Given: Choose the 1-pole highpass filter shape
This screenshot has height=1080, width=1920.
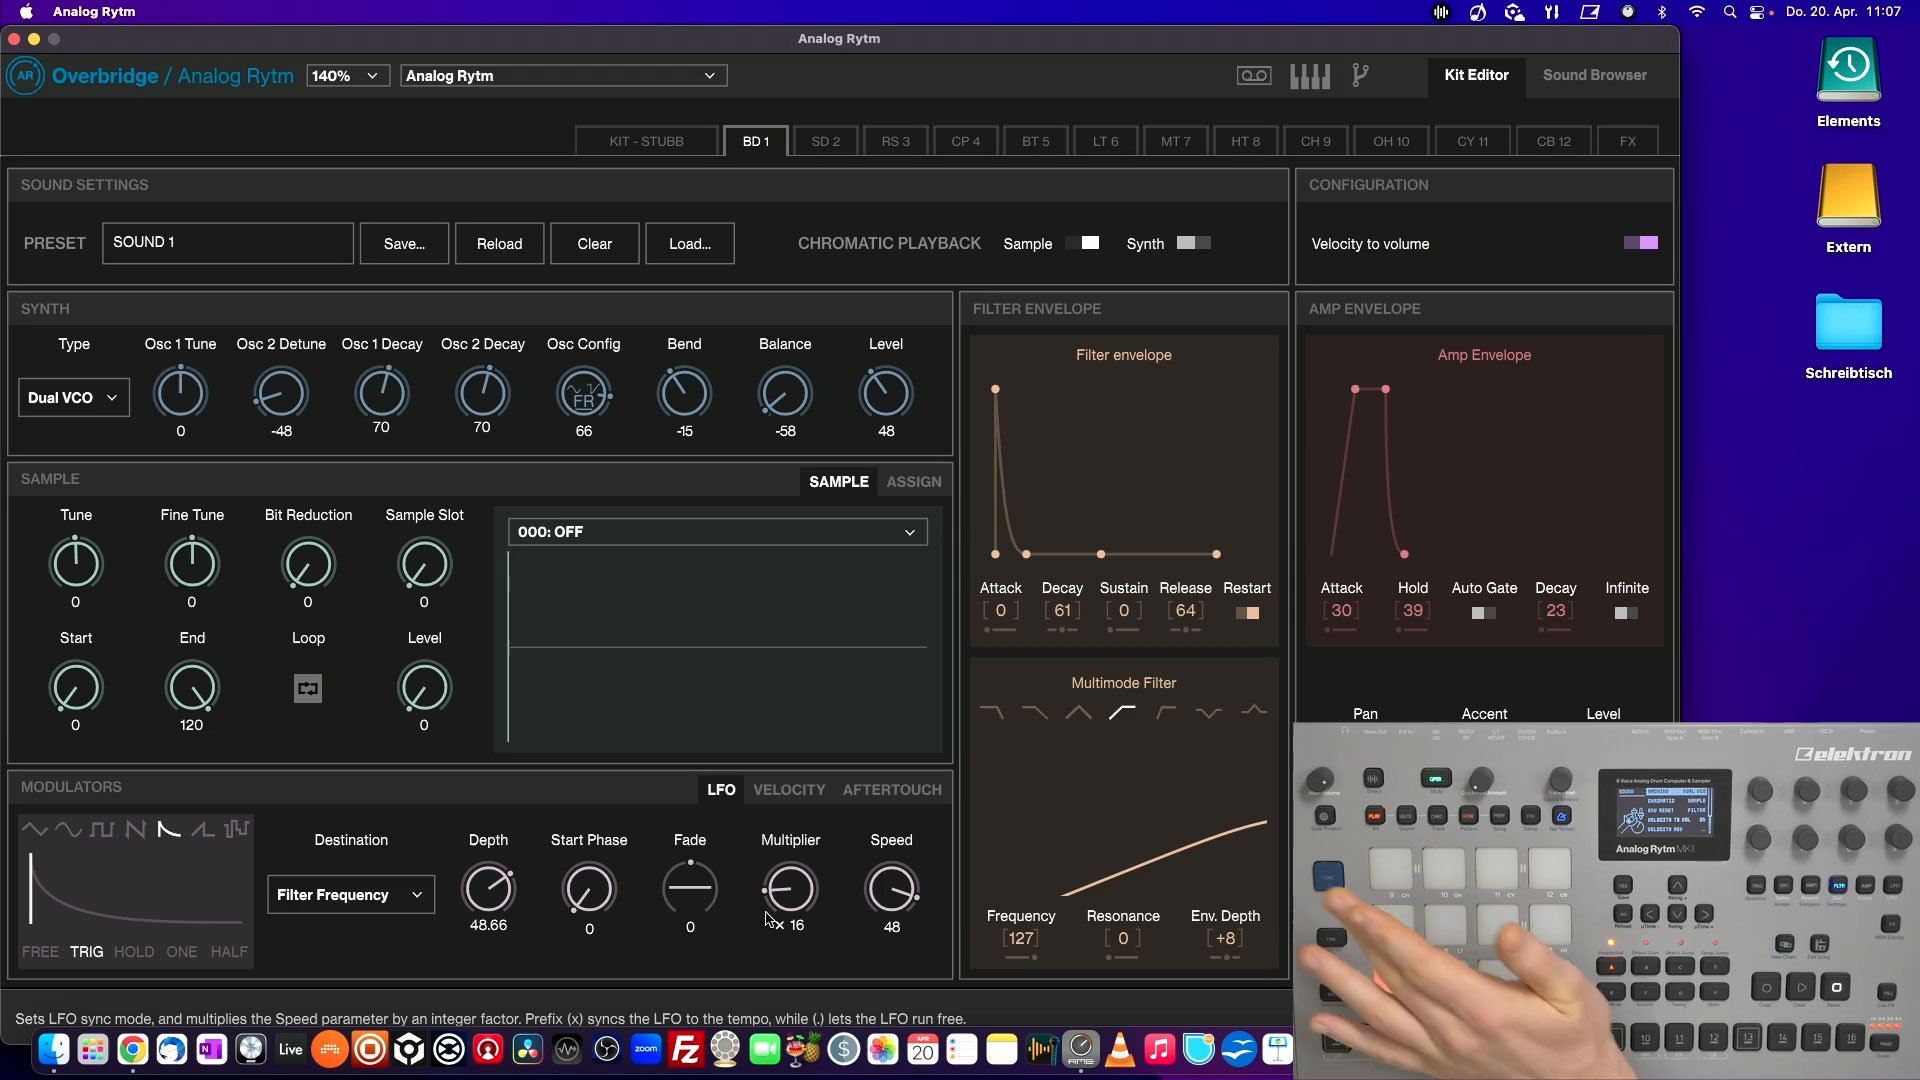Looking at the screenshot, I should tap(1122, 712).
